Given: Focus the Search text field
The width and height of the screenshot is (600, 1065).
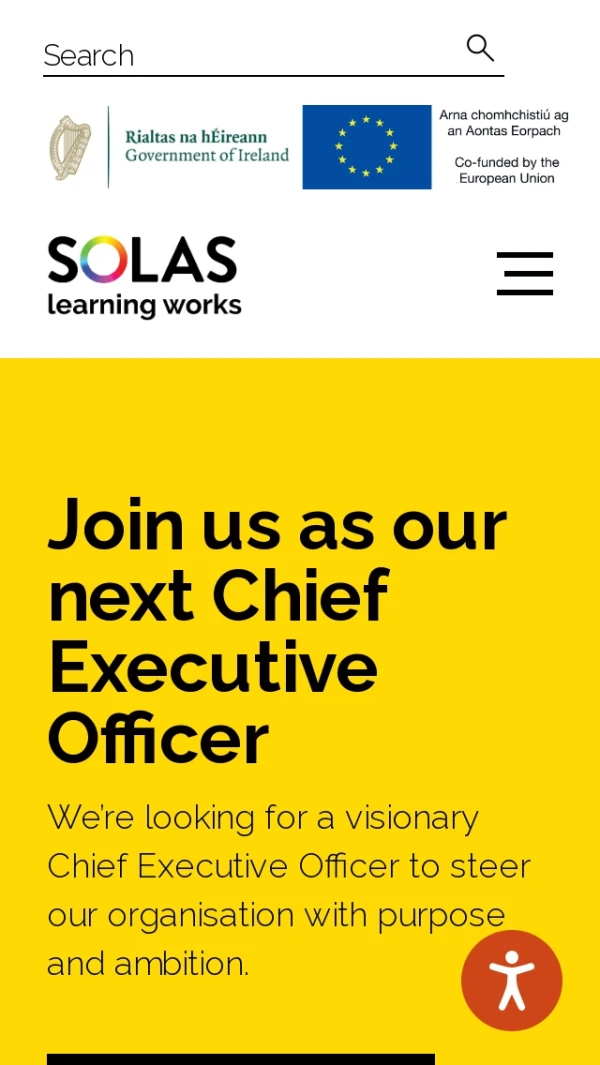Looking at the screenshot, I should 250,55.
